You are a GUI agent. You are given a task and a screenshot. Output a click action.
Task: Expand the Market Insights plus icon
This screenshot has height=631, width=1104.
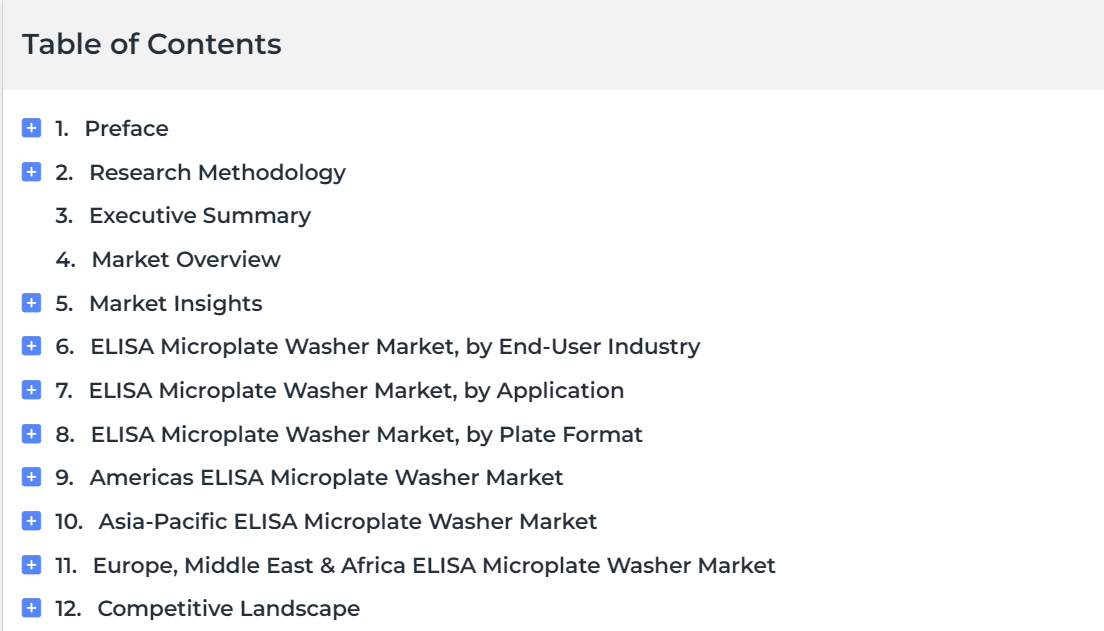(31, 303)
